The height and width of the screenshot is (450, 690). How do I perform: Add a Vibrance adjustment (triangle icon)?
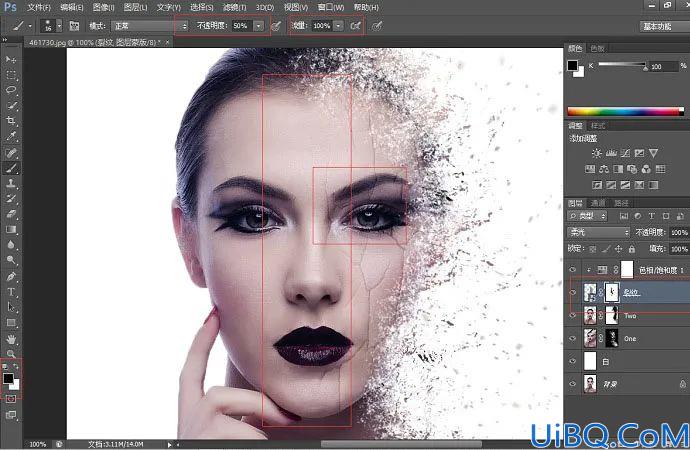[653, 153]
